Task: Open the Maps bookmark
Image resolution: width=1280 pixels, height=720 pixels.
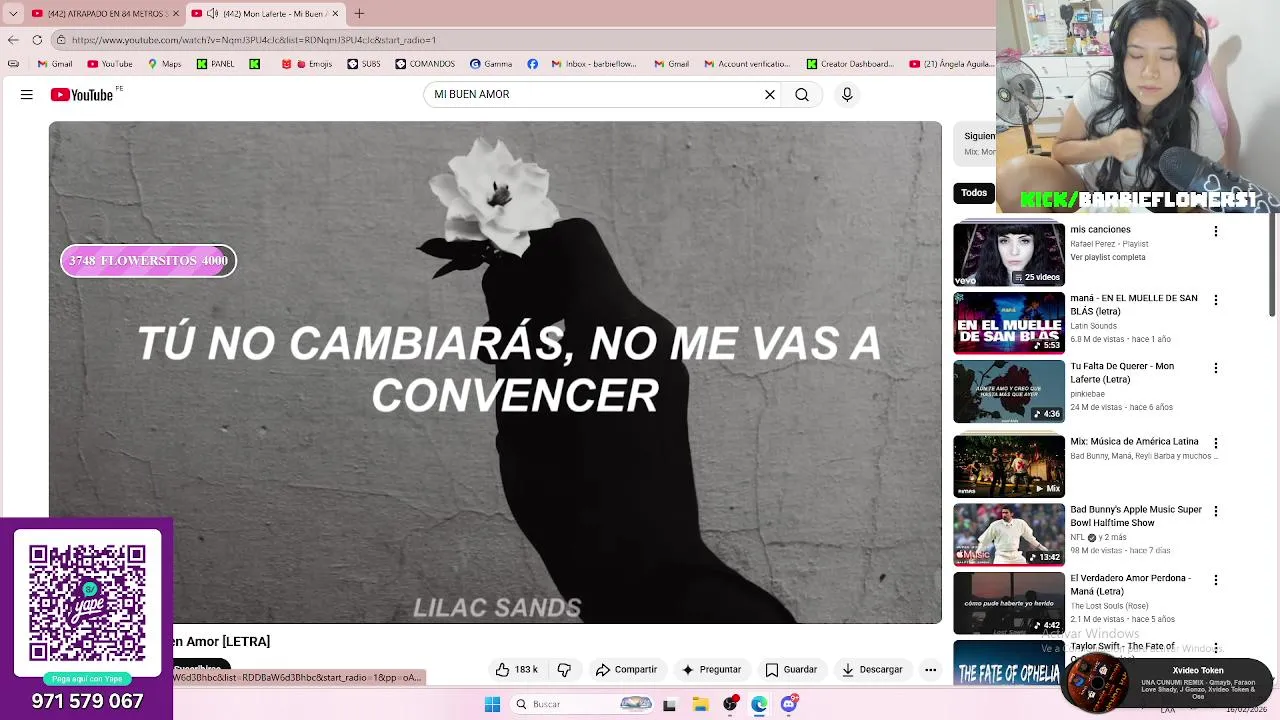Action: tap(164, 64)
